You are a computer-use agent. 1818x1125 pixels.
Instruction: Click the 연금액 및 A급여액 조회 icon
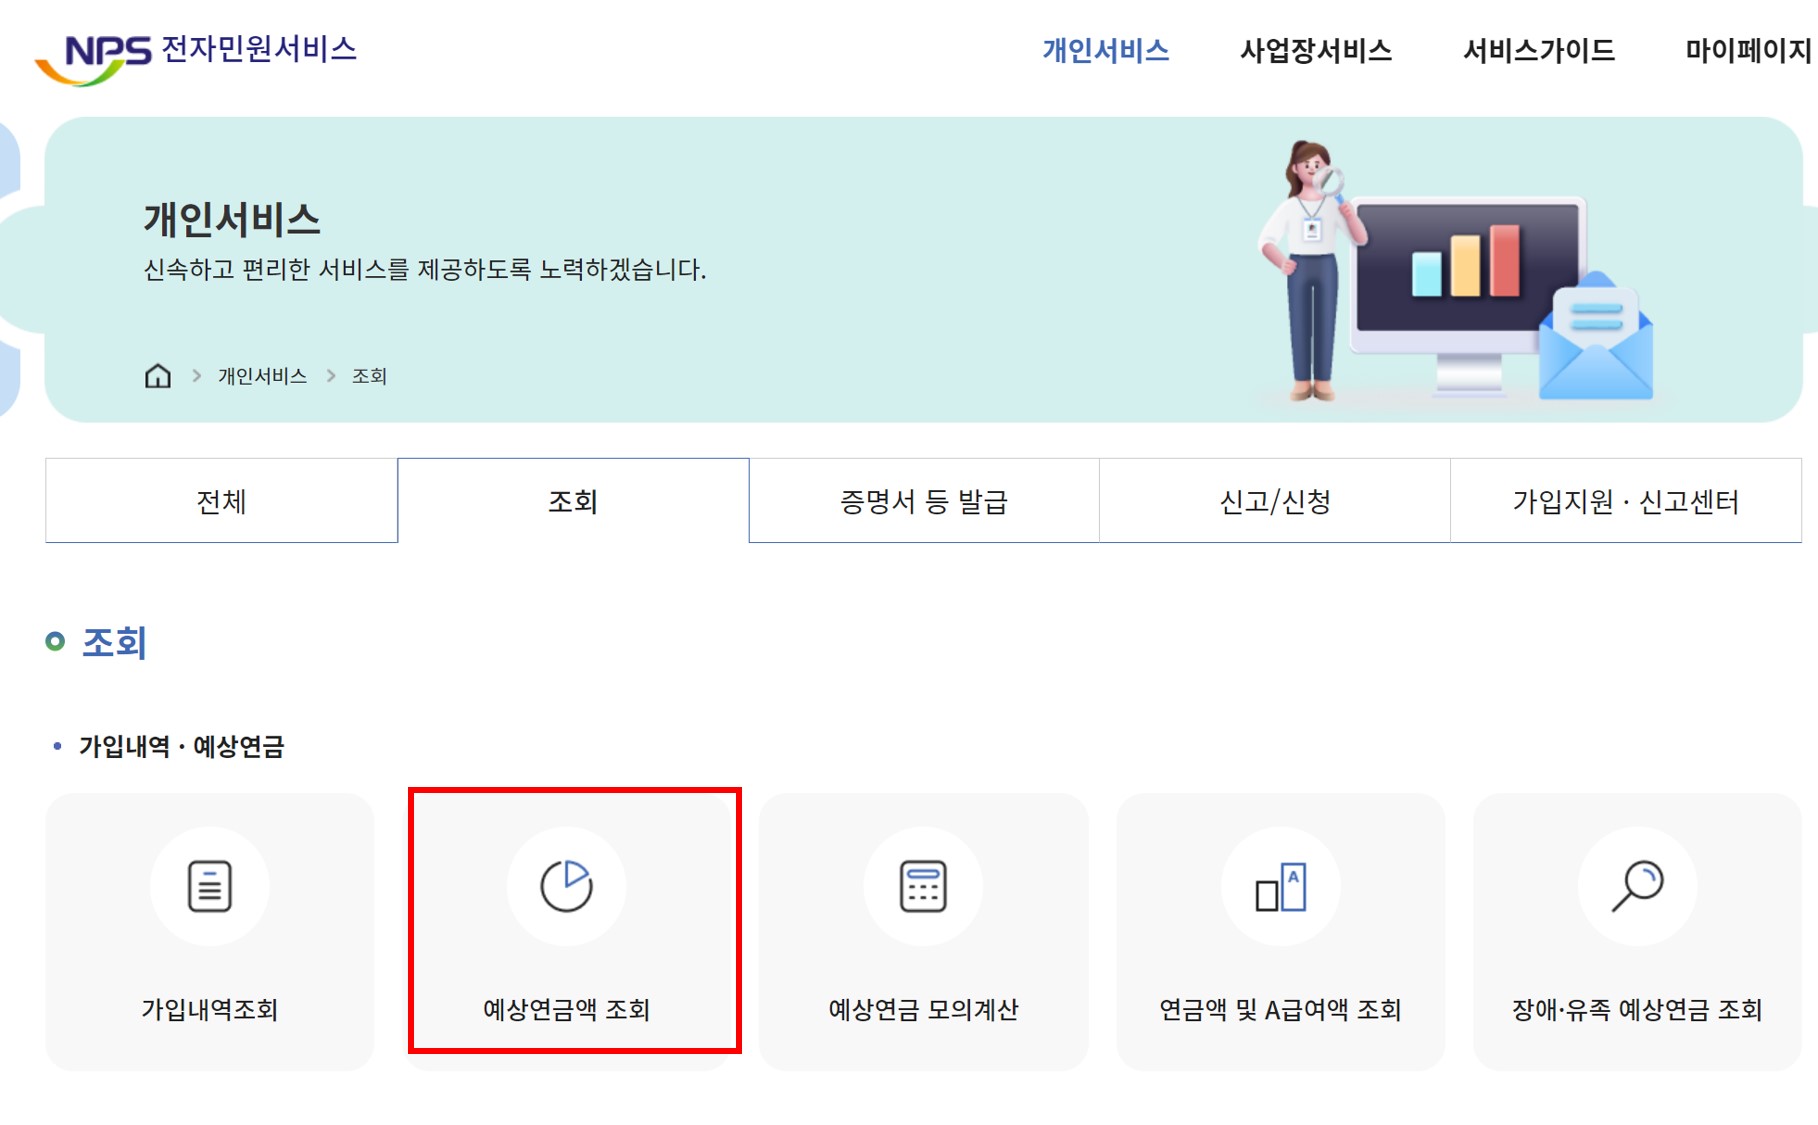point(1281,886)
